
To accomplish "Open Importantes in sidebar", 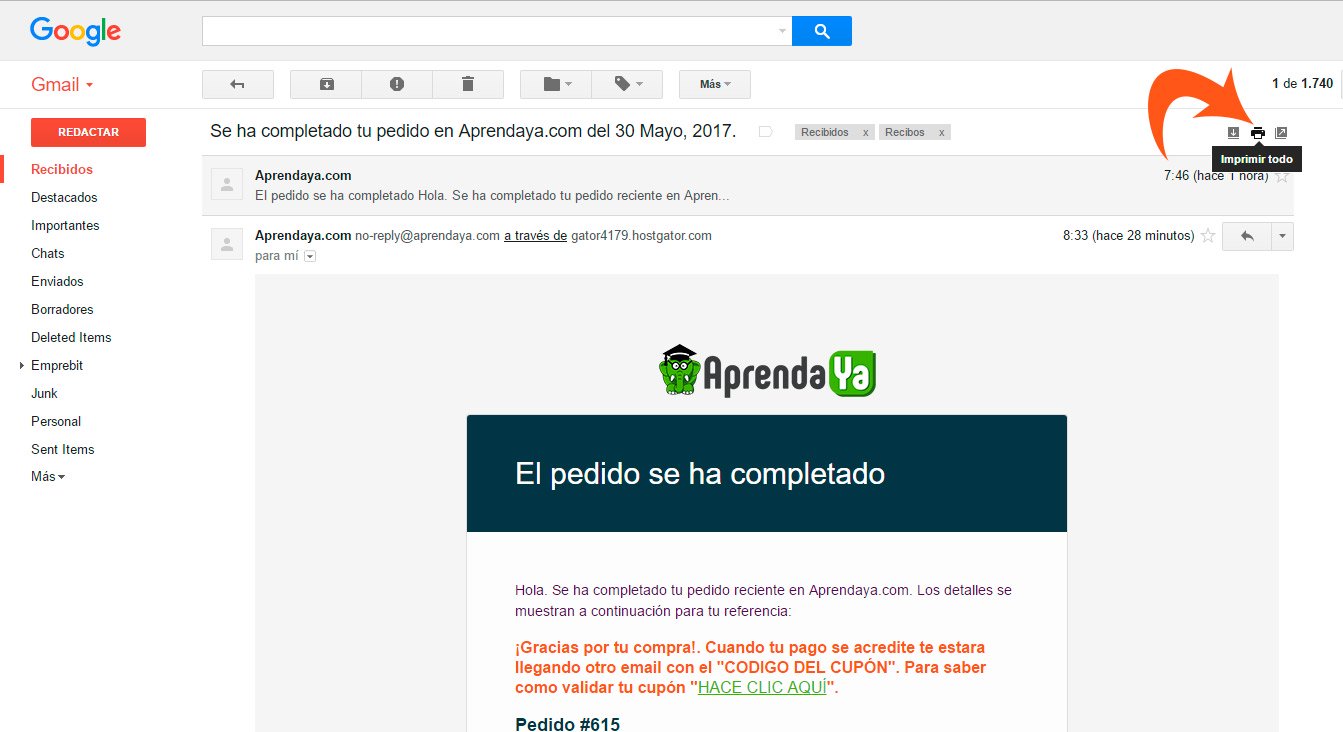I will point(65,225).
